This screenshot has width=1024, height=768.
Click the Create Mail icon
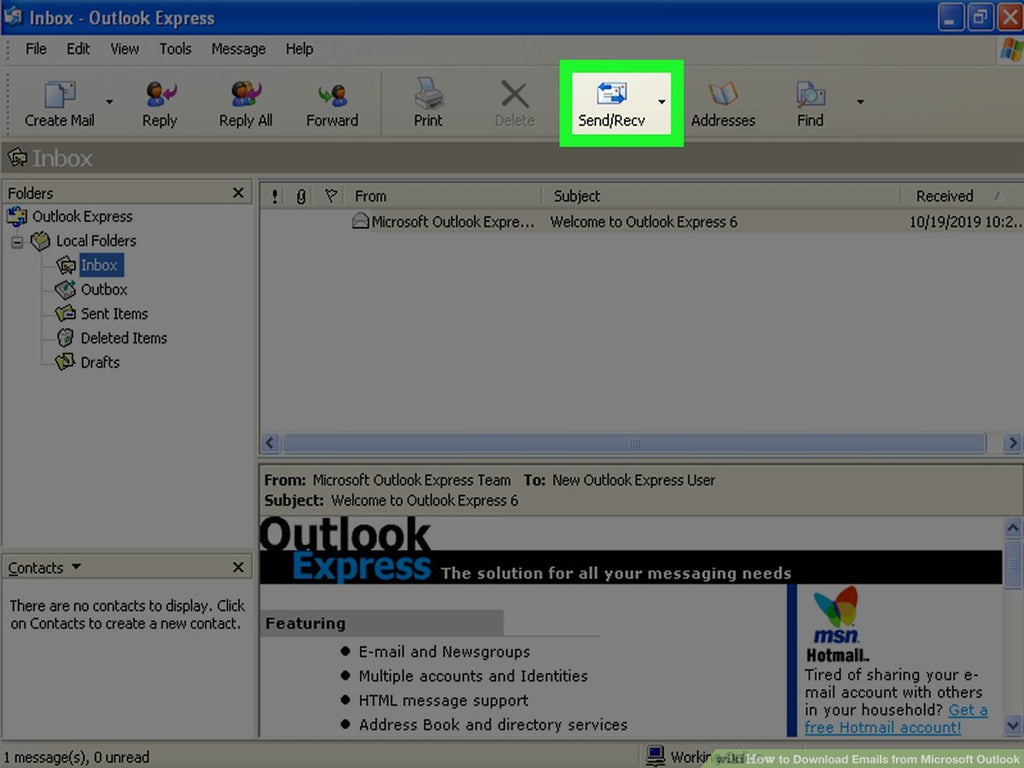click(57, 100)
